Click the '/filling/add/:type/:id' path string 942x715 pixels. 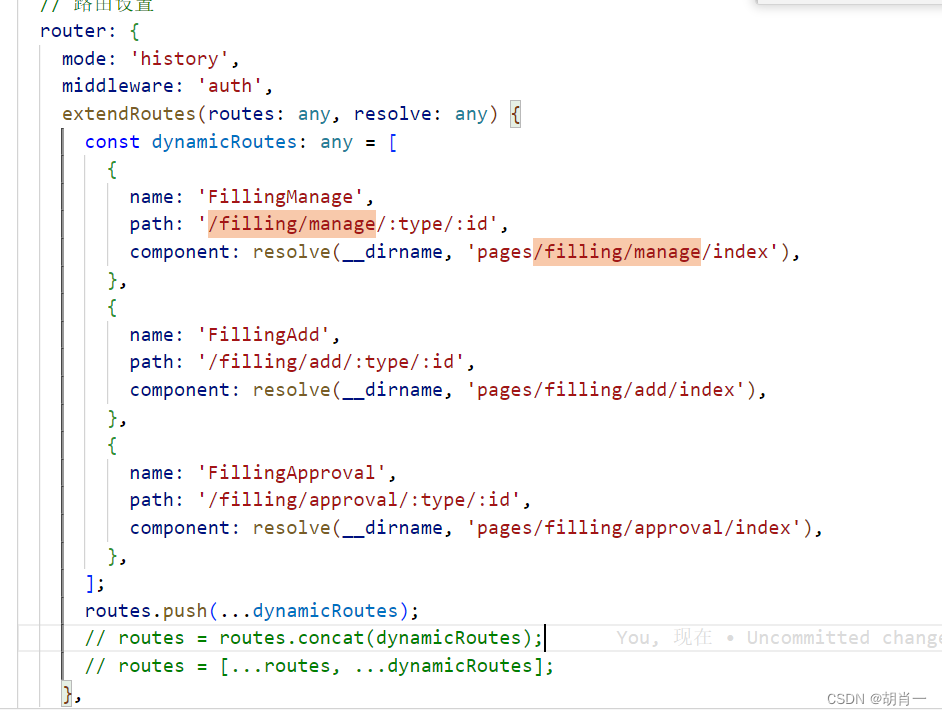click(330, 362)
